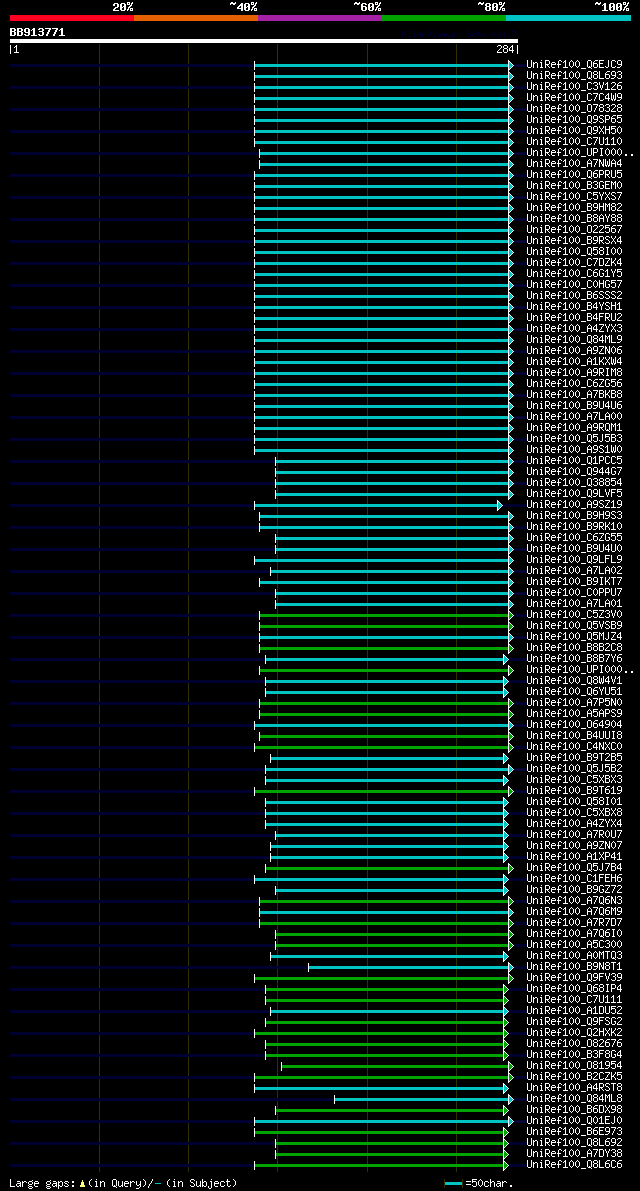Screen dimensions: 640x1191
Task: Click the white query sequence bar
Action: pos(263,41)
